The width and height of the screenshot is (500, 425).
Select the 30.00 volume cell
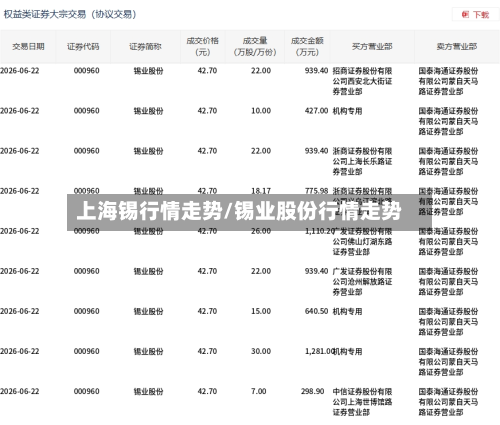(261, 351)
